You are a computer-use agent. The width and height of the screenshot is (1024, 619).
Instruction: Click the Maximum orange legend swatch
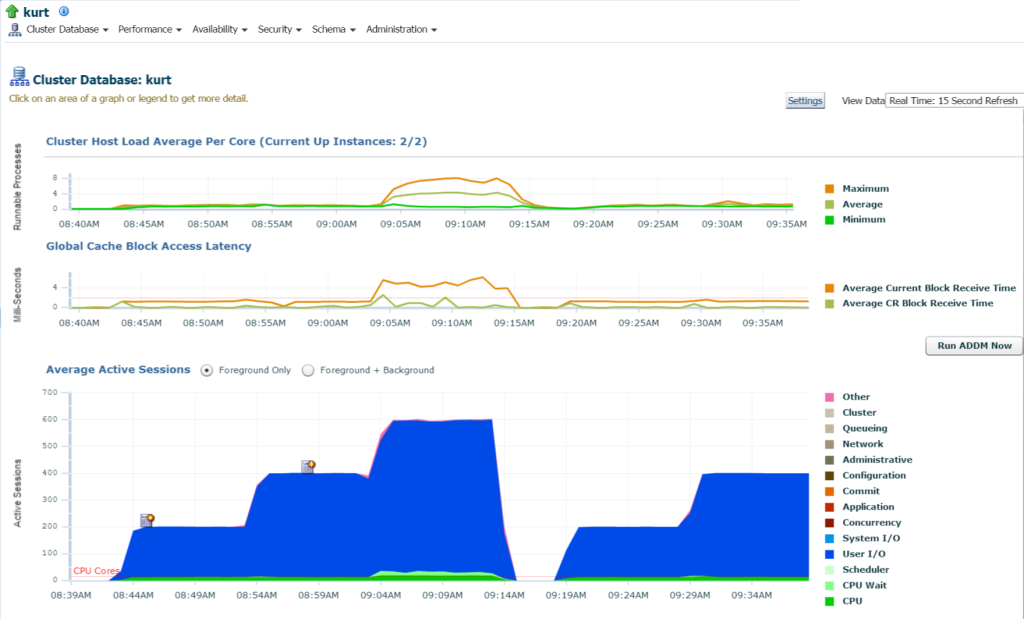[x=829, y=189]
